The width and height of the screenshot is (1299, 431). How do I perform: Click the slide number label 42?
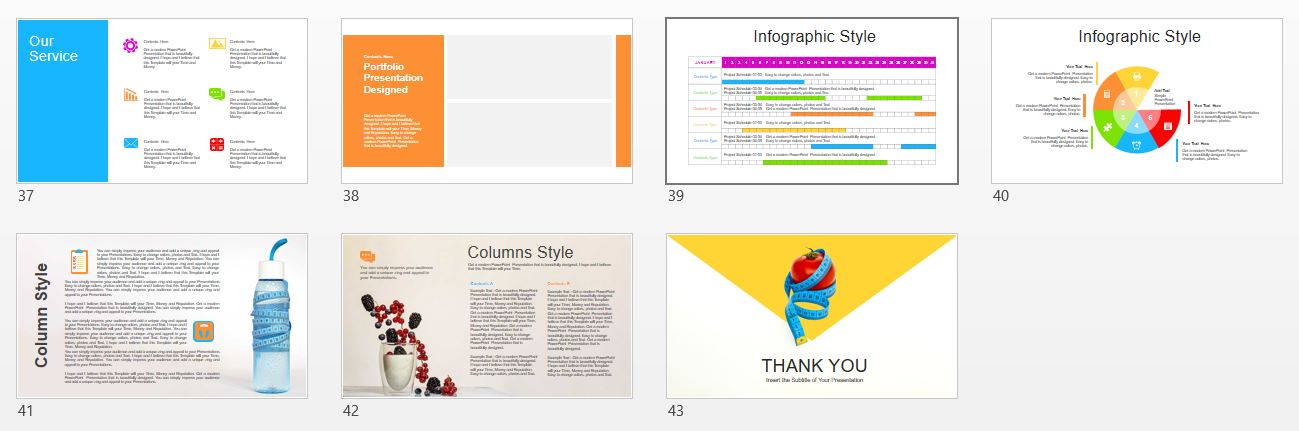point(350,411)
